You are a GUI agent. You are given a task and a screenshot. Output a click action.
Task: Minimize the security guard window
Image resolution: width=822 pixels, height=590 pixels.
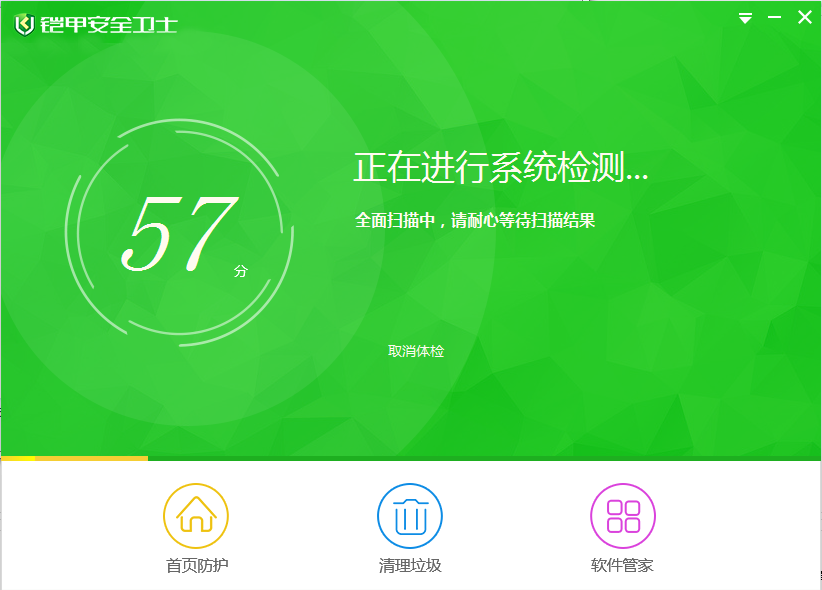point(774,18)
